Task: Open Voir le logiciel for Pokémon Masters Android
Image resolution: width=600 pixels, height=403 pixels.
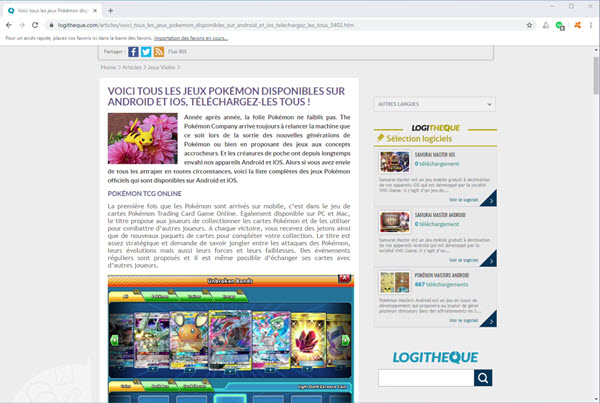Action: [x=463, y=321]
